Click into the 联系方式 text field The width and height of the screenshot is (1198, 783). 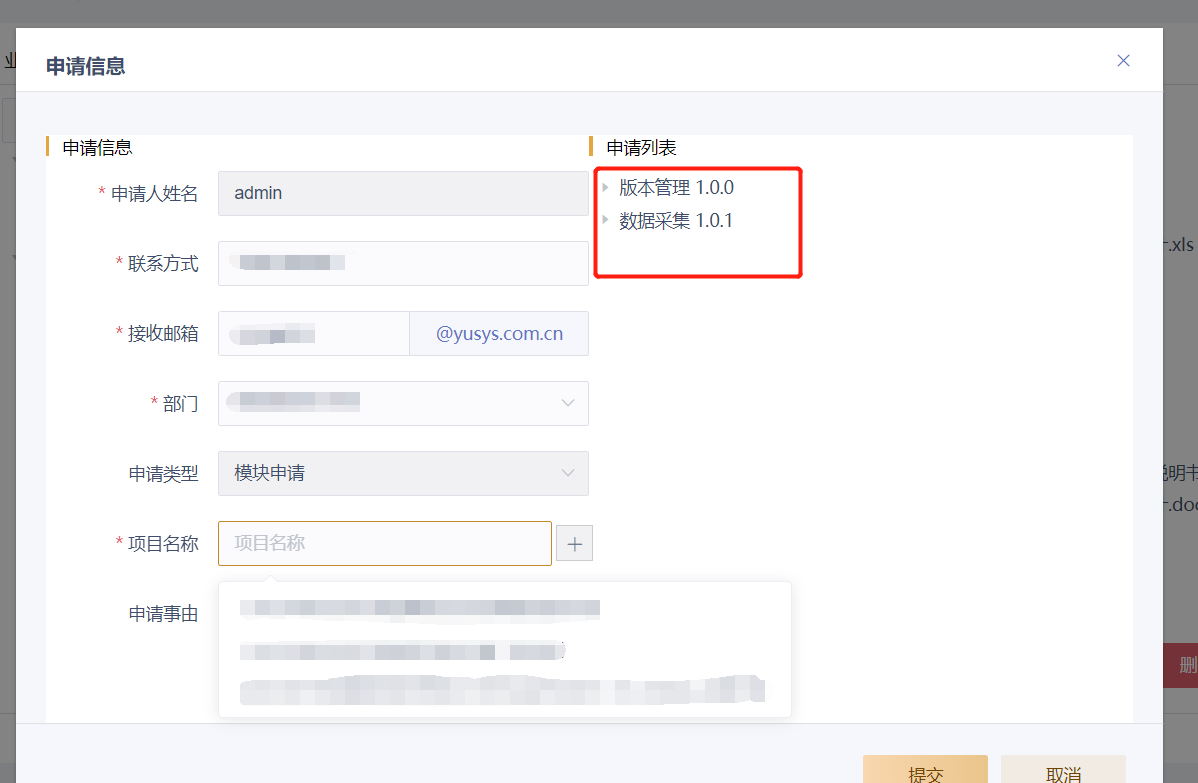tap(403, 264)
